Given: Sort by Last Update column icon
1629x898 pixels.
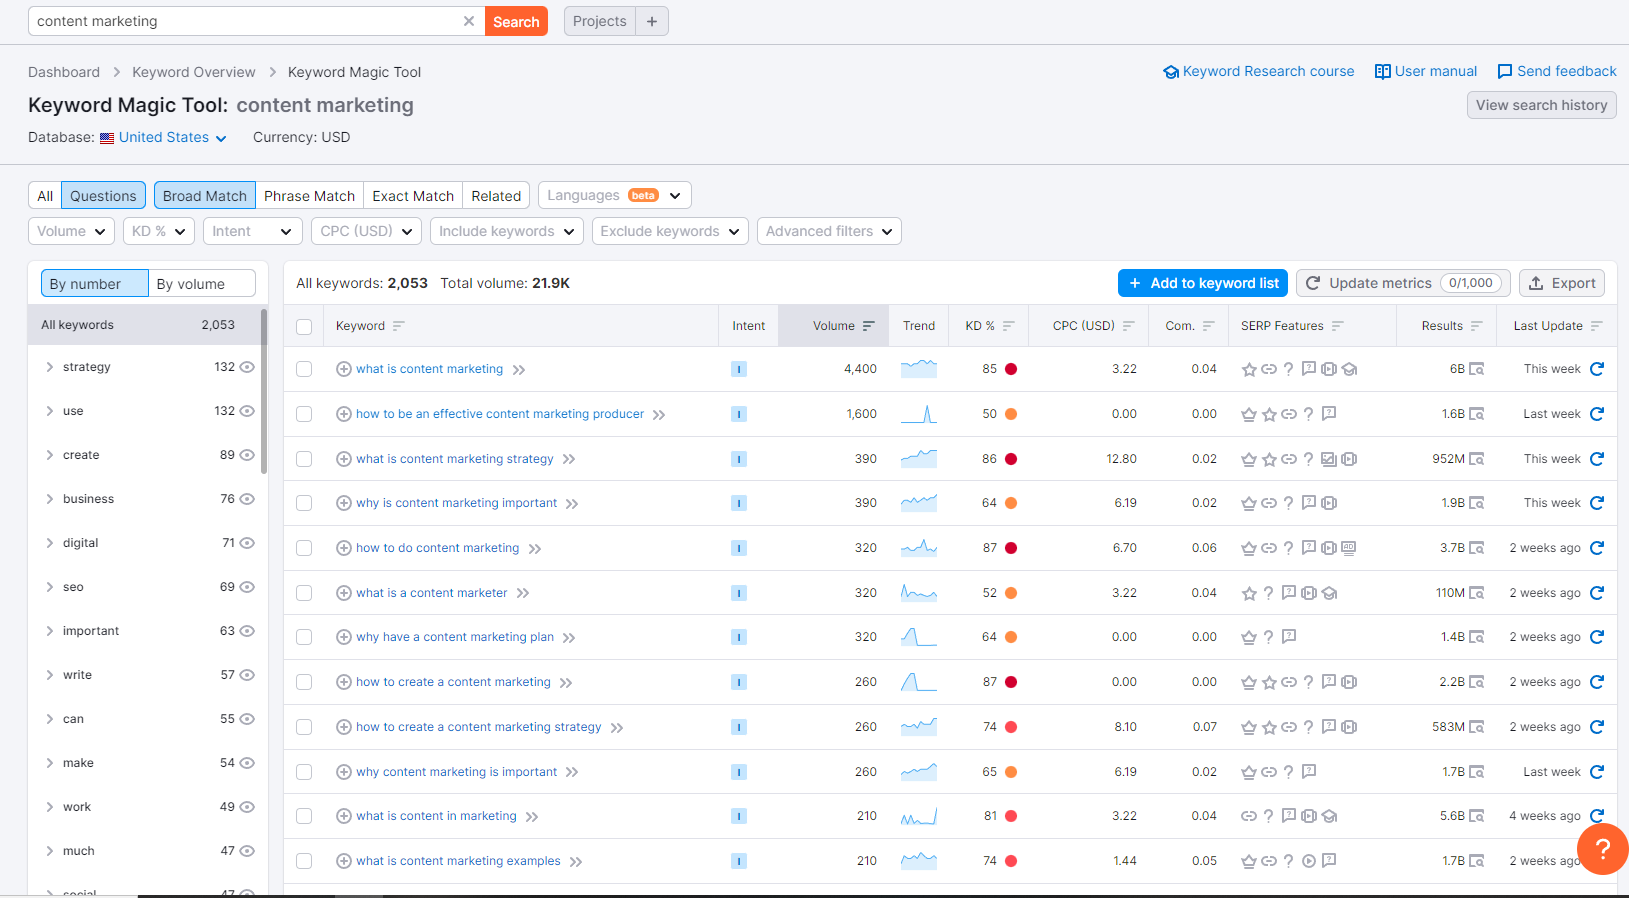Looking at the screenshot, I should tap(1596, 326).
